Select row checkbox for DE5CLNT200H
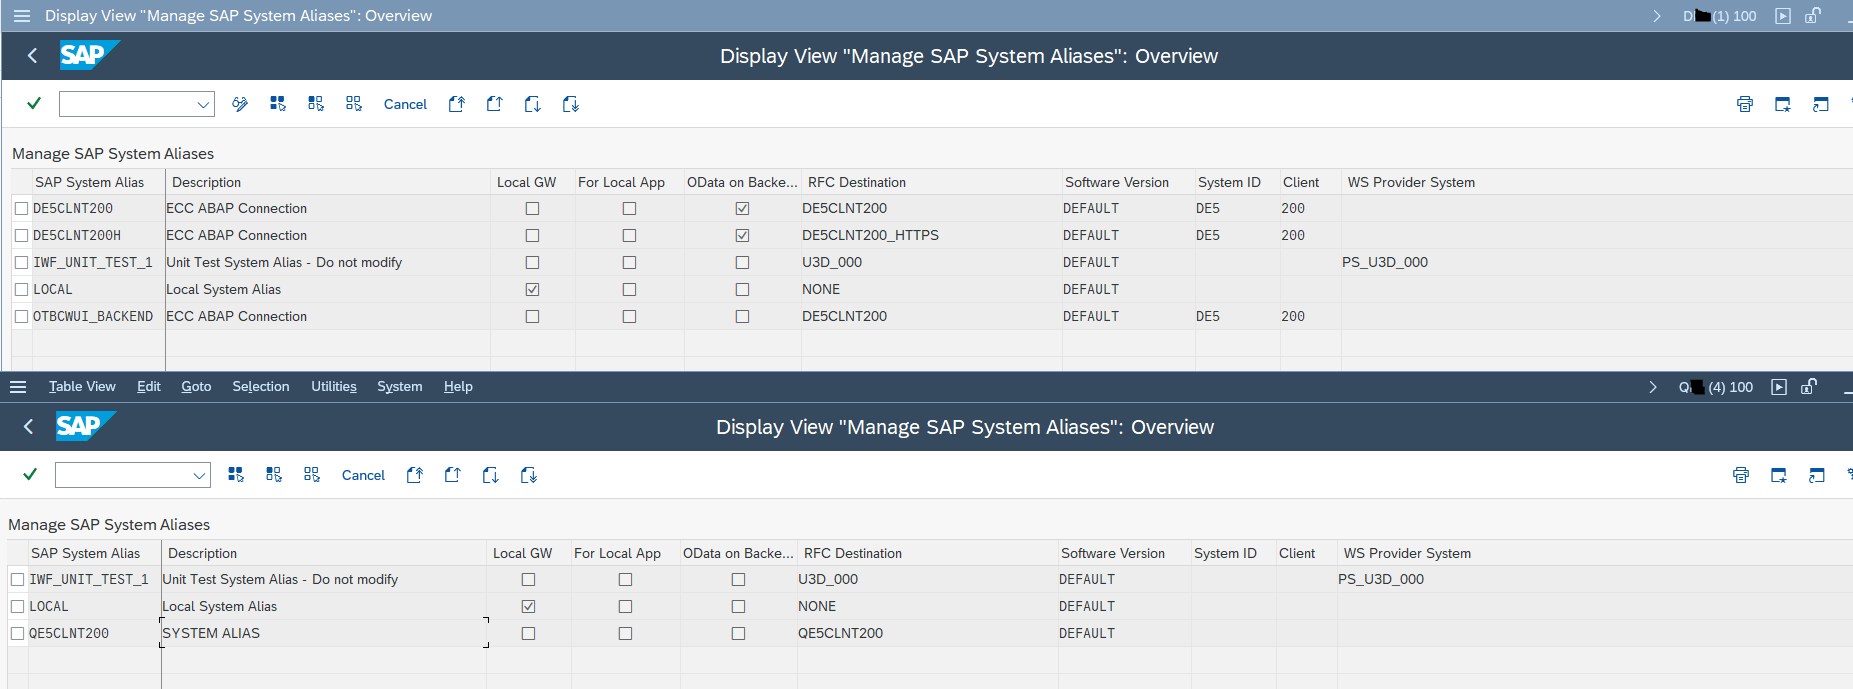This screenshot has width=1853, height=689. coord(22,236)
